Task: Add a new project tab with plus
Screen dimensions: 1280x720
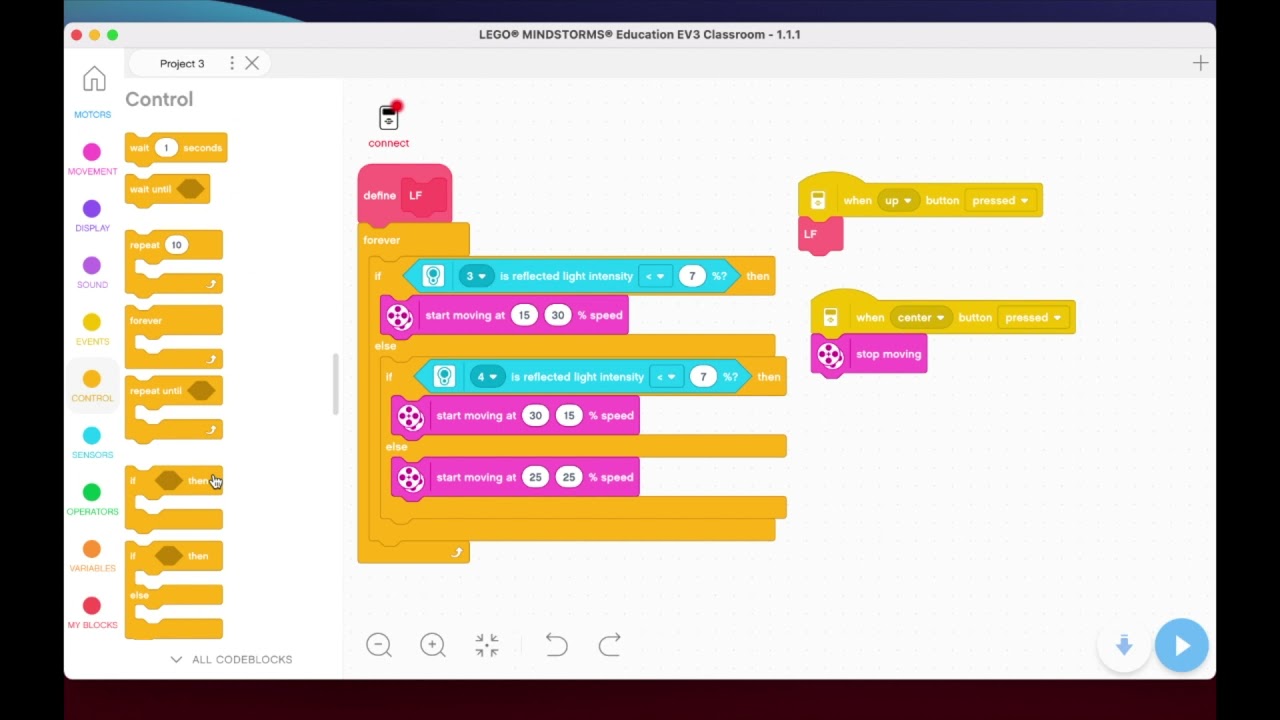Action: point(1200,63)
